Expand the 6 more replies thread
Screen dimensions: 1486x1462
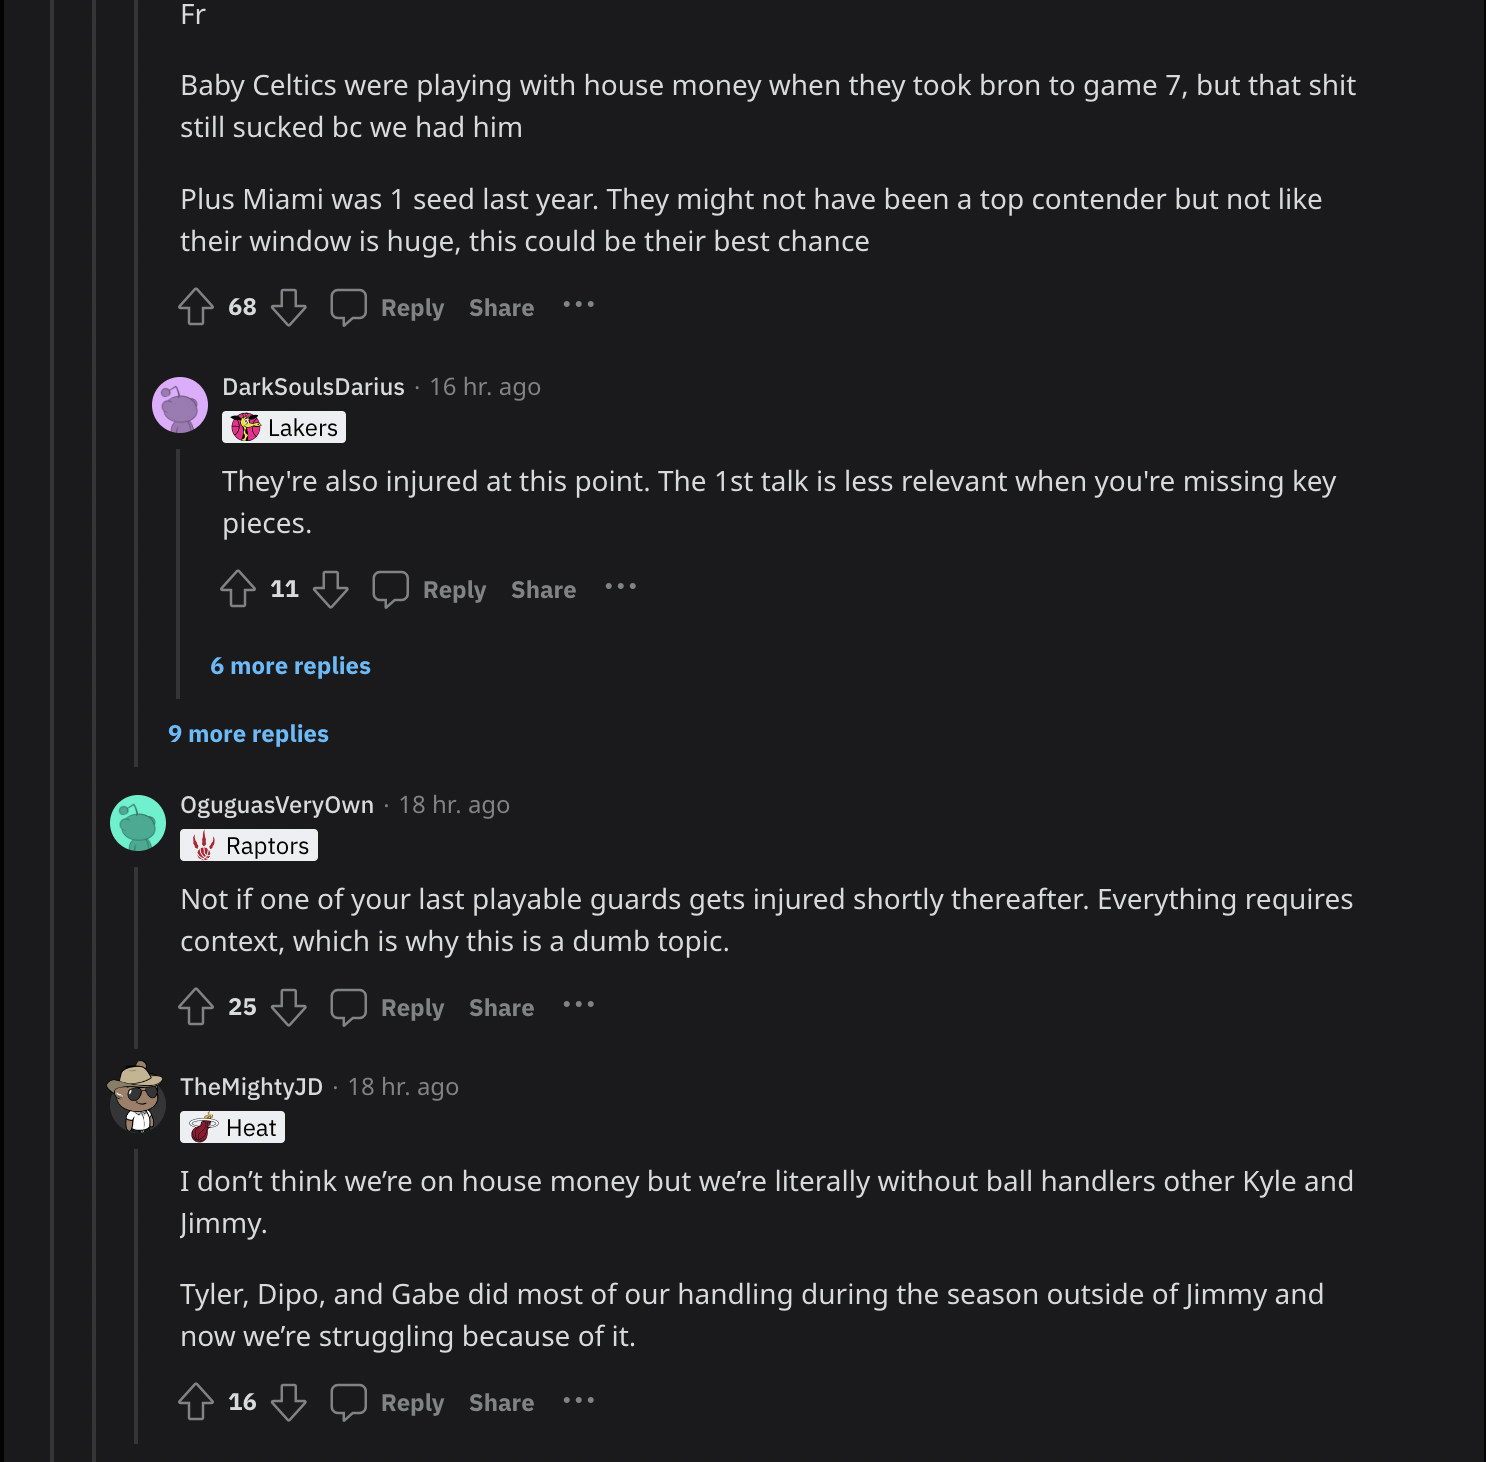click(290, 666)
